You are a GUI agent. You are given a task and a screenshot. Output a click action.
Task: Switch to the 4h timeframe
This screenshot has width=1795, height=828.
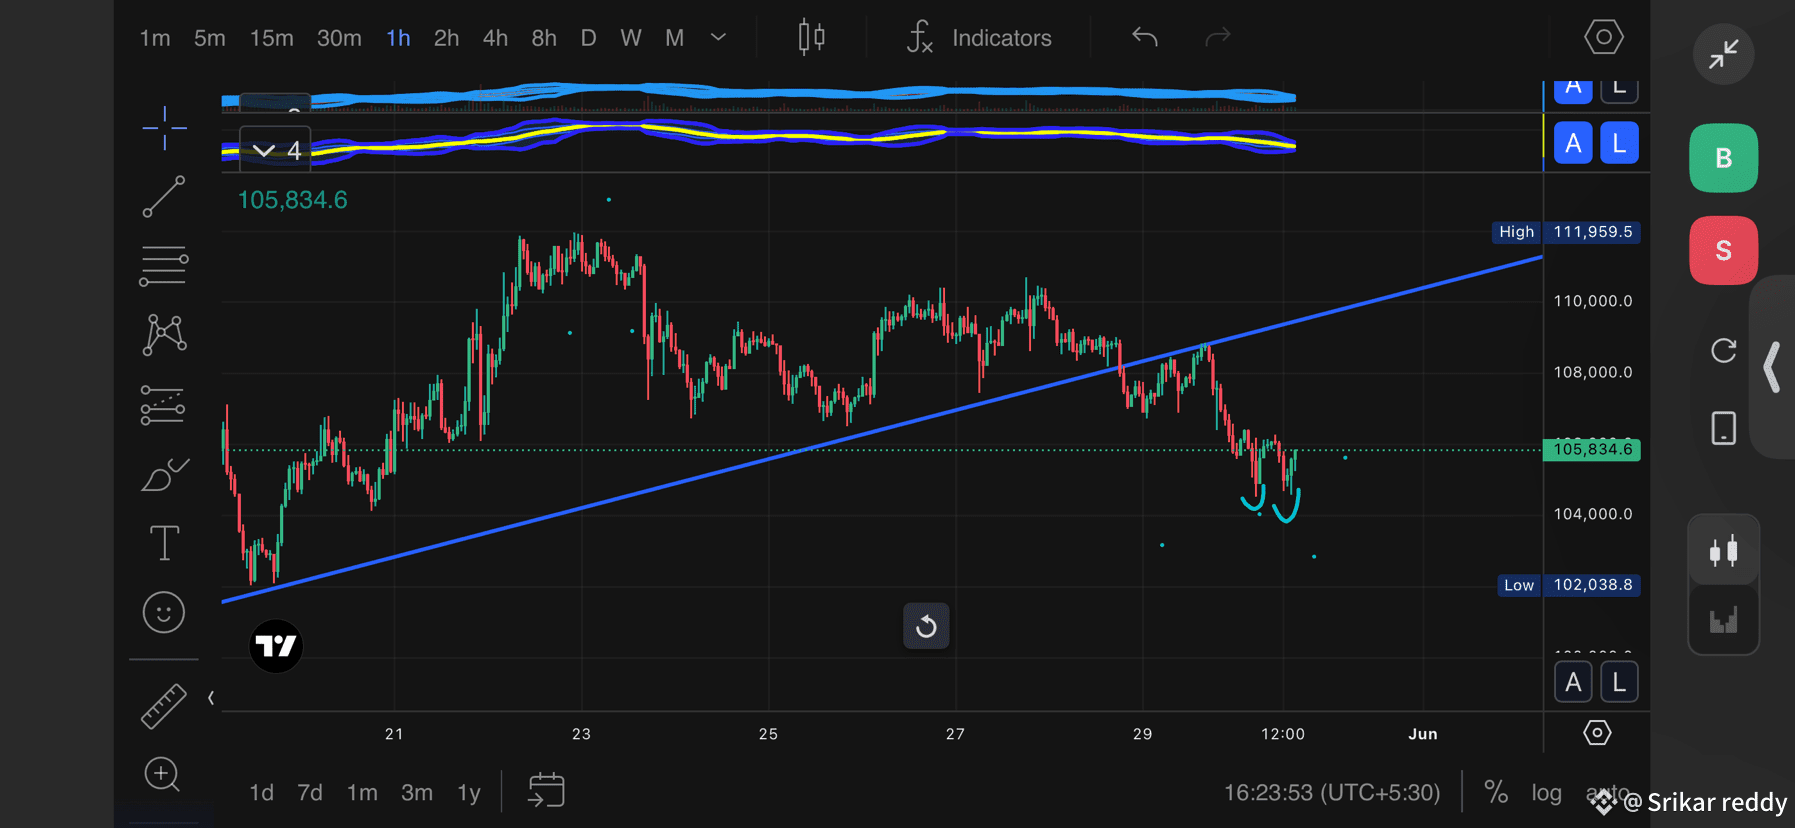point(495,38)
